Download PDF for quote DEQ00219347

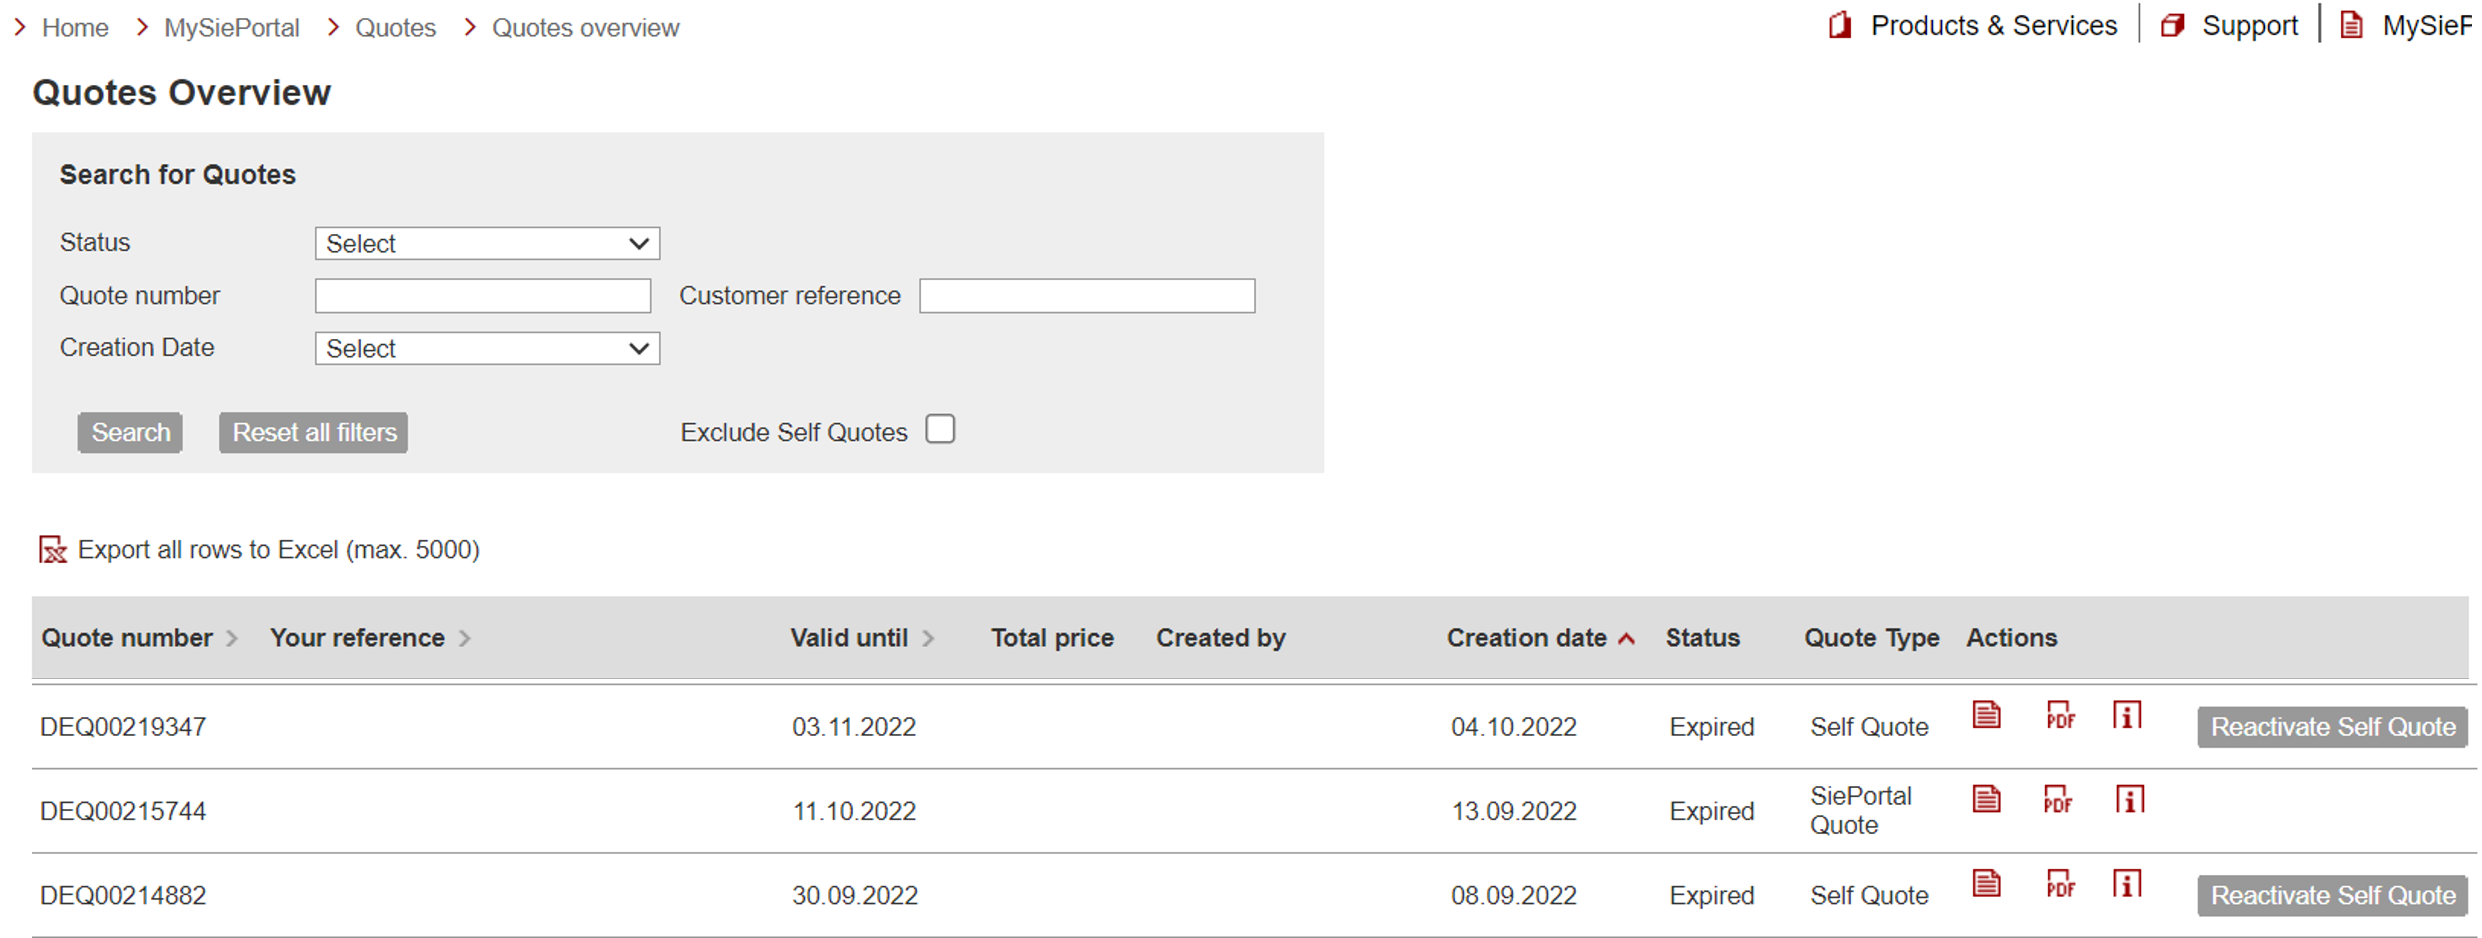tap(2060, 716)
